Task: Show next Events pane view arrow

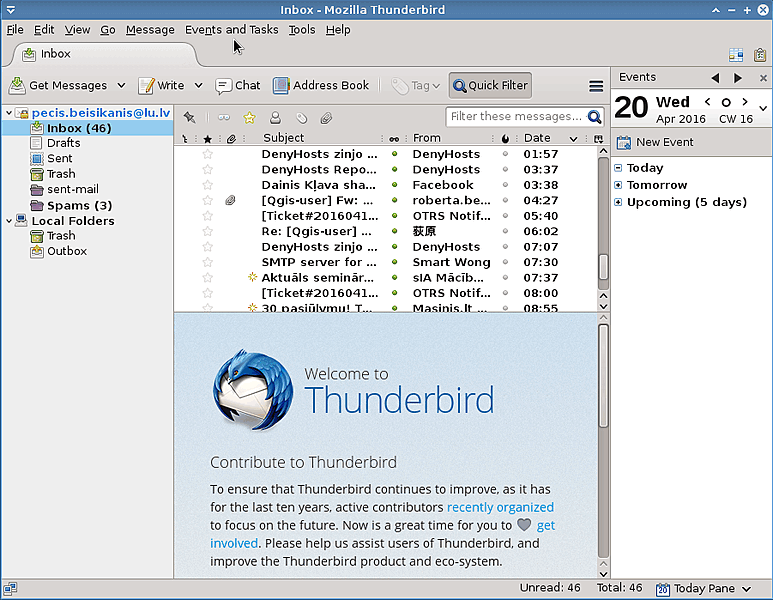Action: 738,78
